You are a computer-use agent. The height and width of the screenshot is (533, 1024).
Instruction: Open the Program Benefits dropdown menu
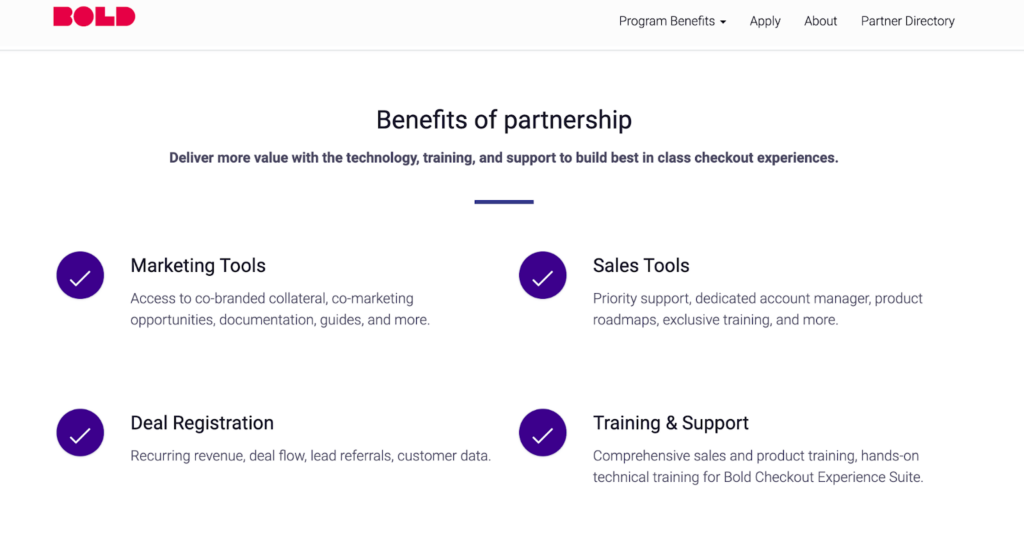coord(672,21)
